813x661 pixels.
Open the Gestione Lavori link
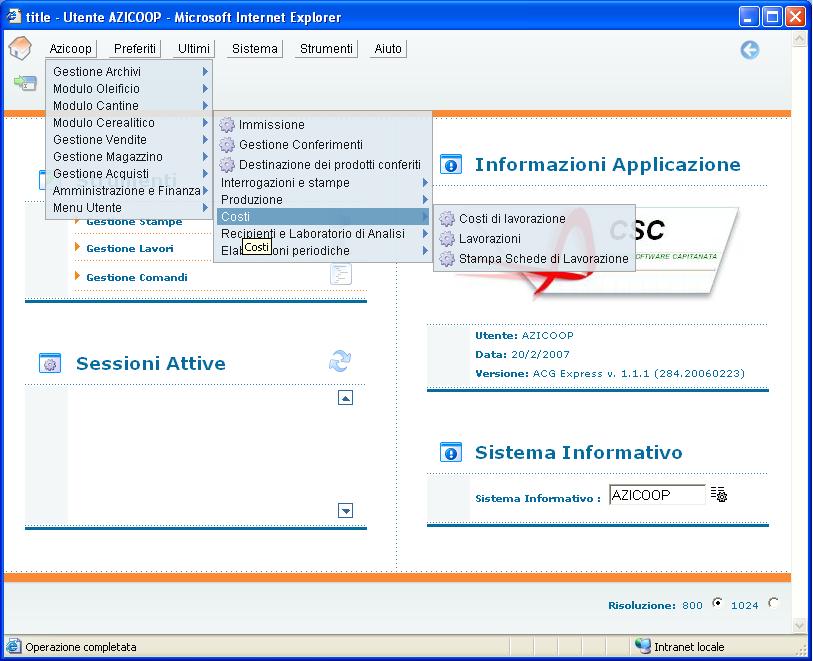[130, 248]
